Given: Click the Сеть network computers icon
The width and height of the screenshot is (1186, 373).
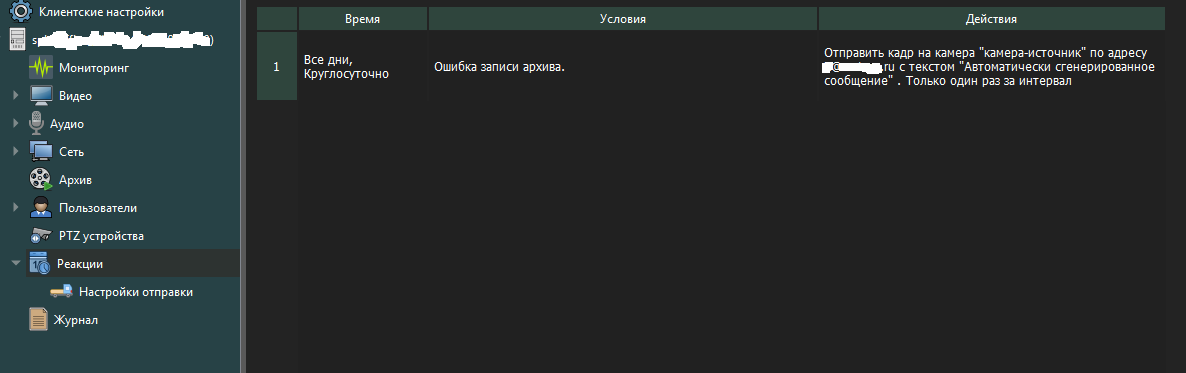Looking at the screenshot, I should 41,151.
